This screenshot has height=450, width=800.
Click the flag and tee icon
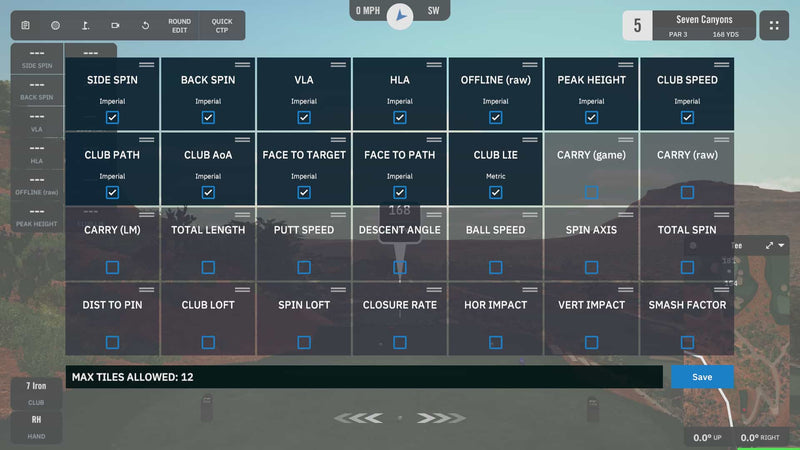point(86,26)
